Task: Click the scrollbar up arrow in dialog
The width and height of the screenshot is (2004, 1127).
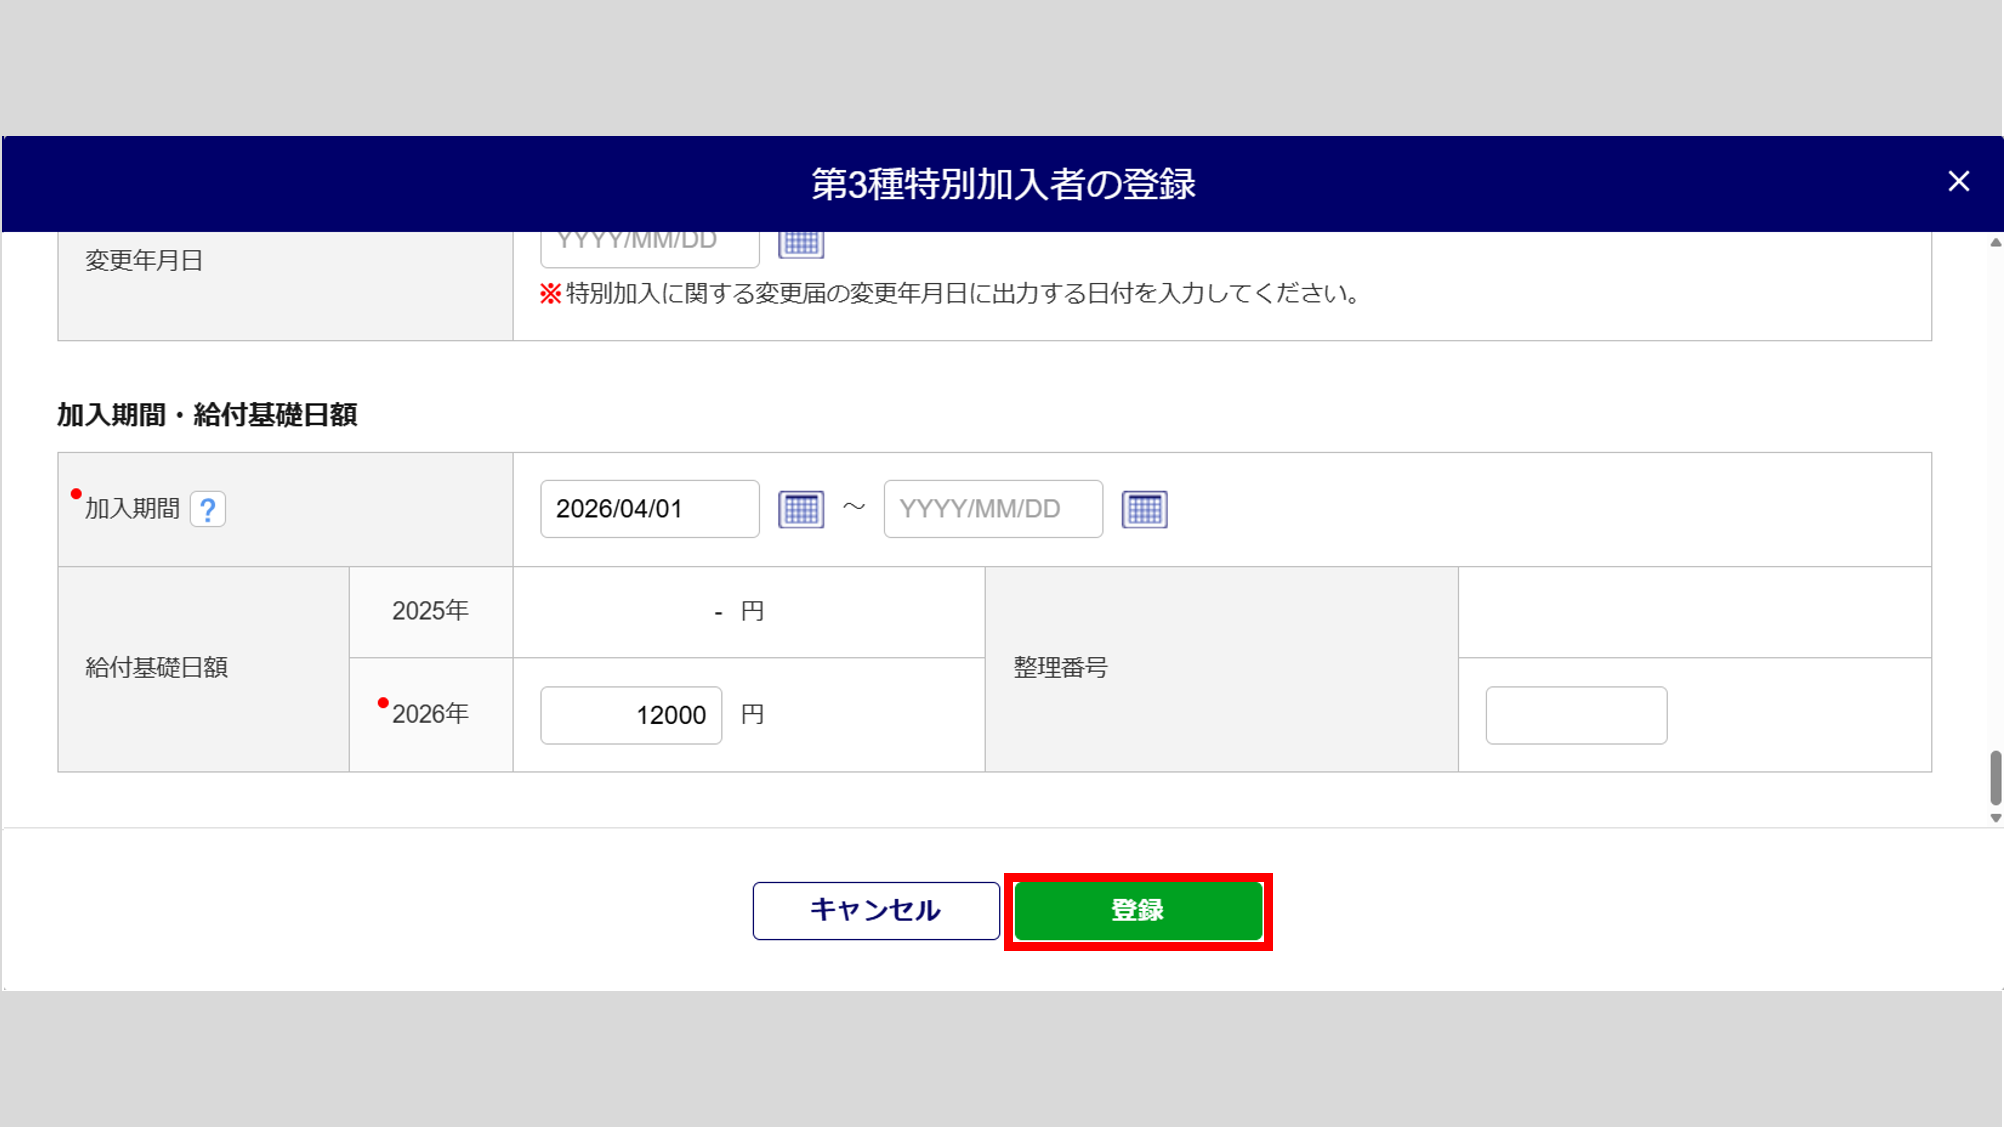Action: (x=1995, y=243)
